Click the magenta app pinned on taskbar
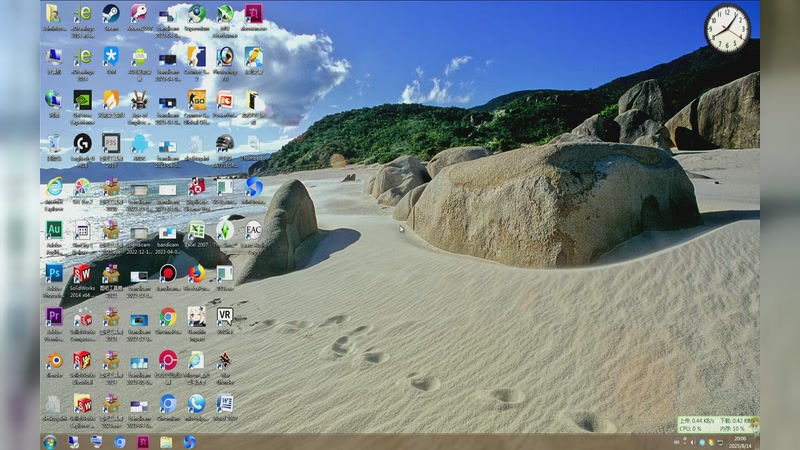 [x=143, y=442]
